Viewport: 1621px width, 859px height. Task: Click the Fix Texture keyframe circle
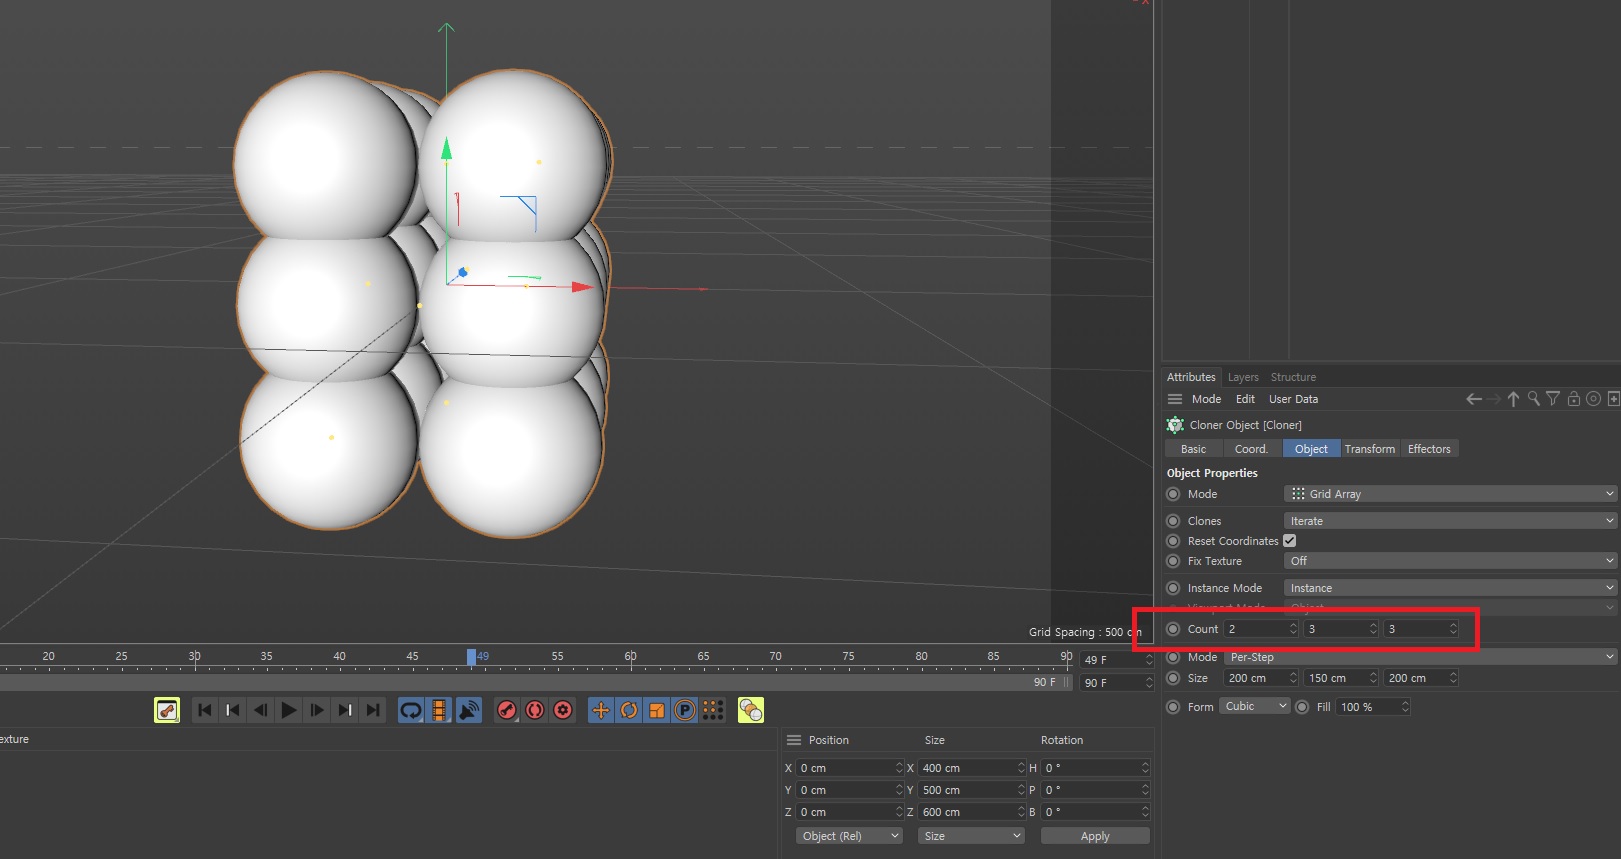1174,561
